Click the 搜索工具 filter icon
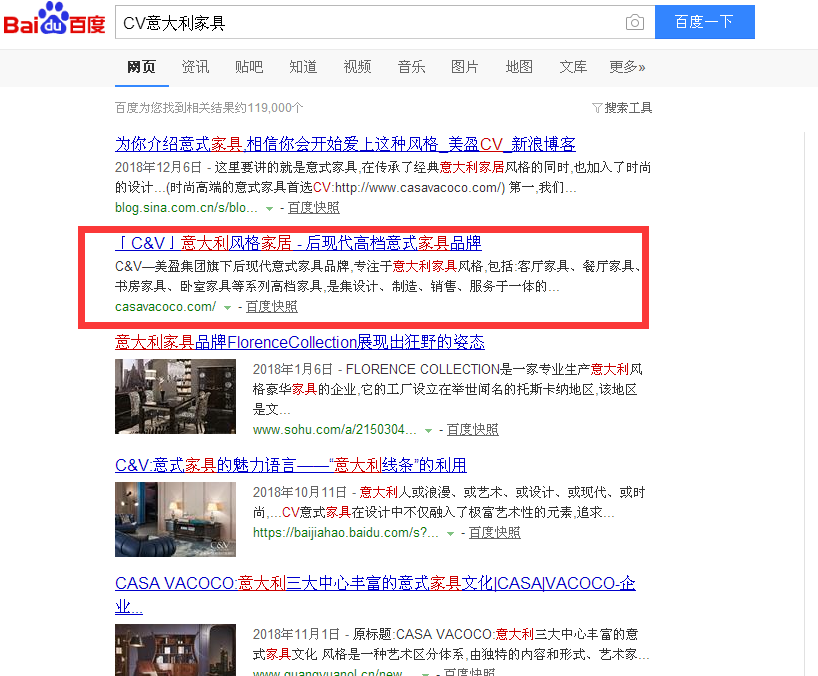Image resolution: width=818 pixels, height=676 pixels. (597, 108)
